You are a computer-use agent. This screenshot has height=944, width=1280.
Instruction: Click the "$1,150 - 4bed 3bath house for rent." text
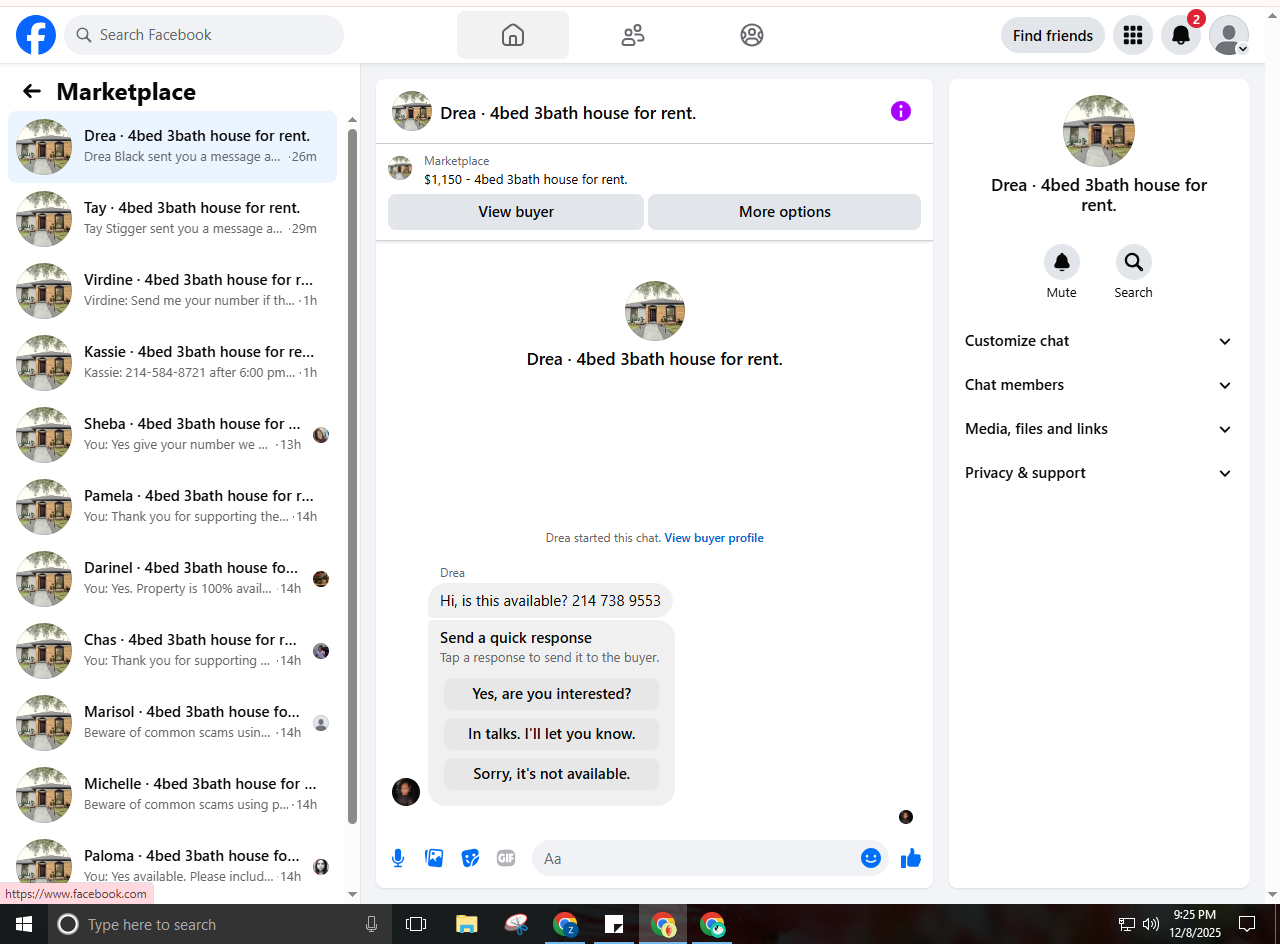[x=526, y=180]
